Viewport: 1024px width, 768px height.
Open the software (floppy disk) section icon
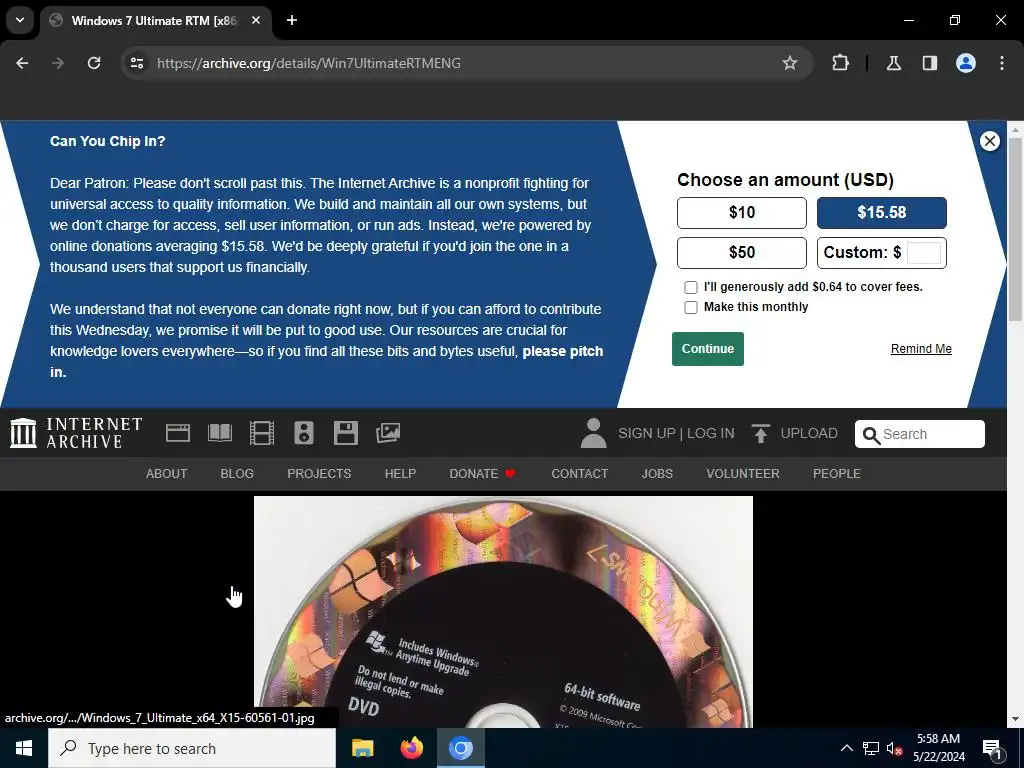click(345, 433)
